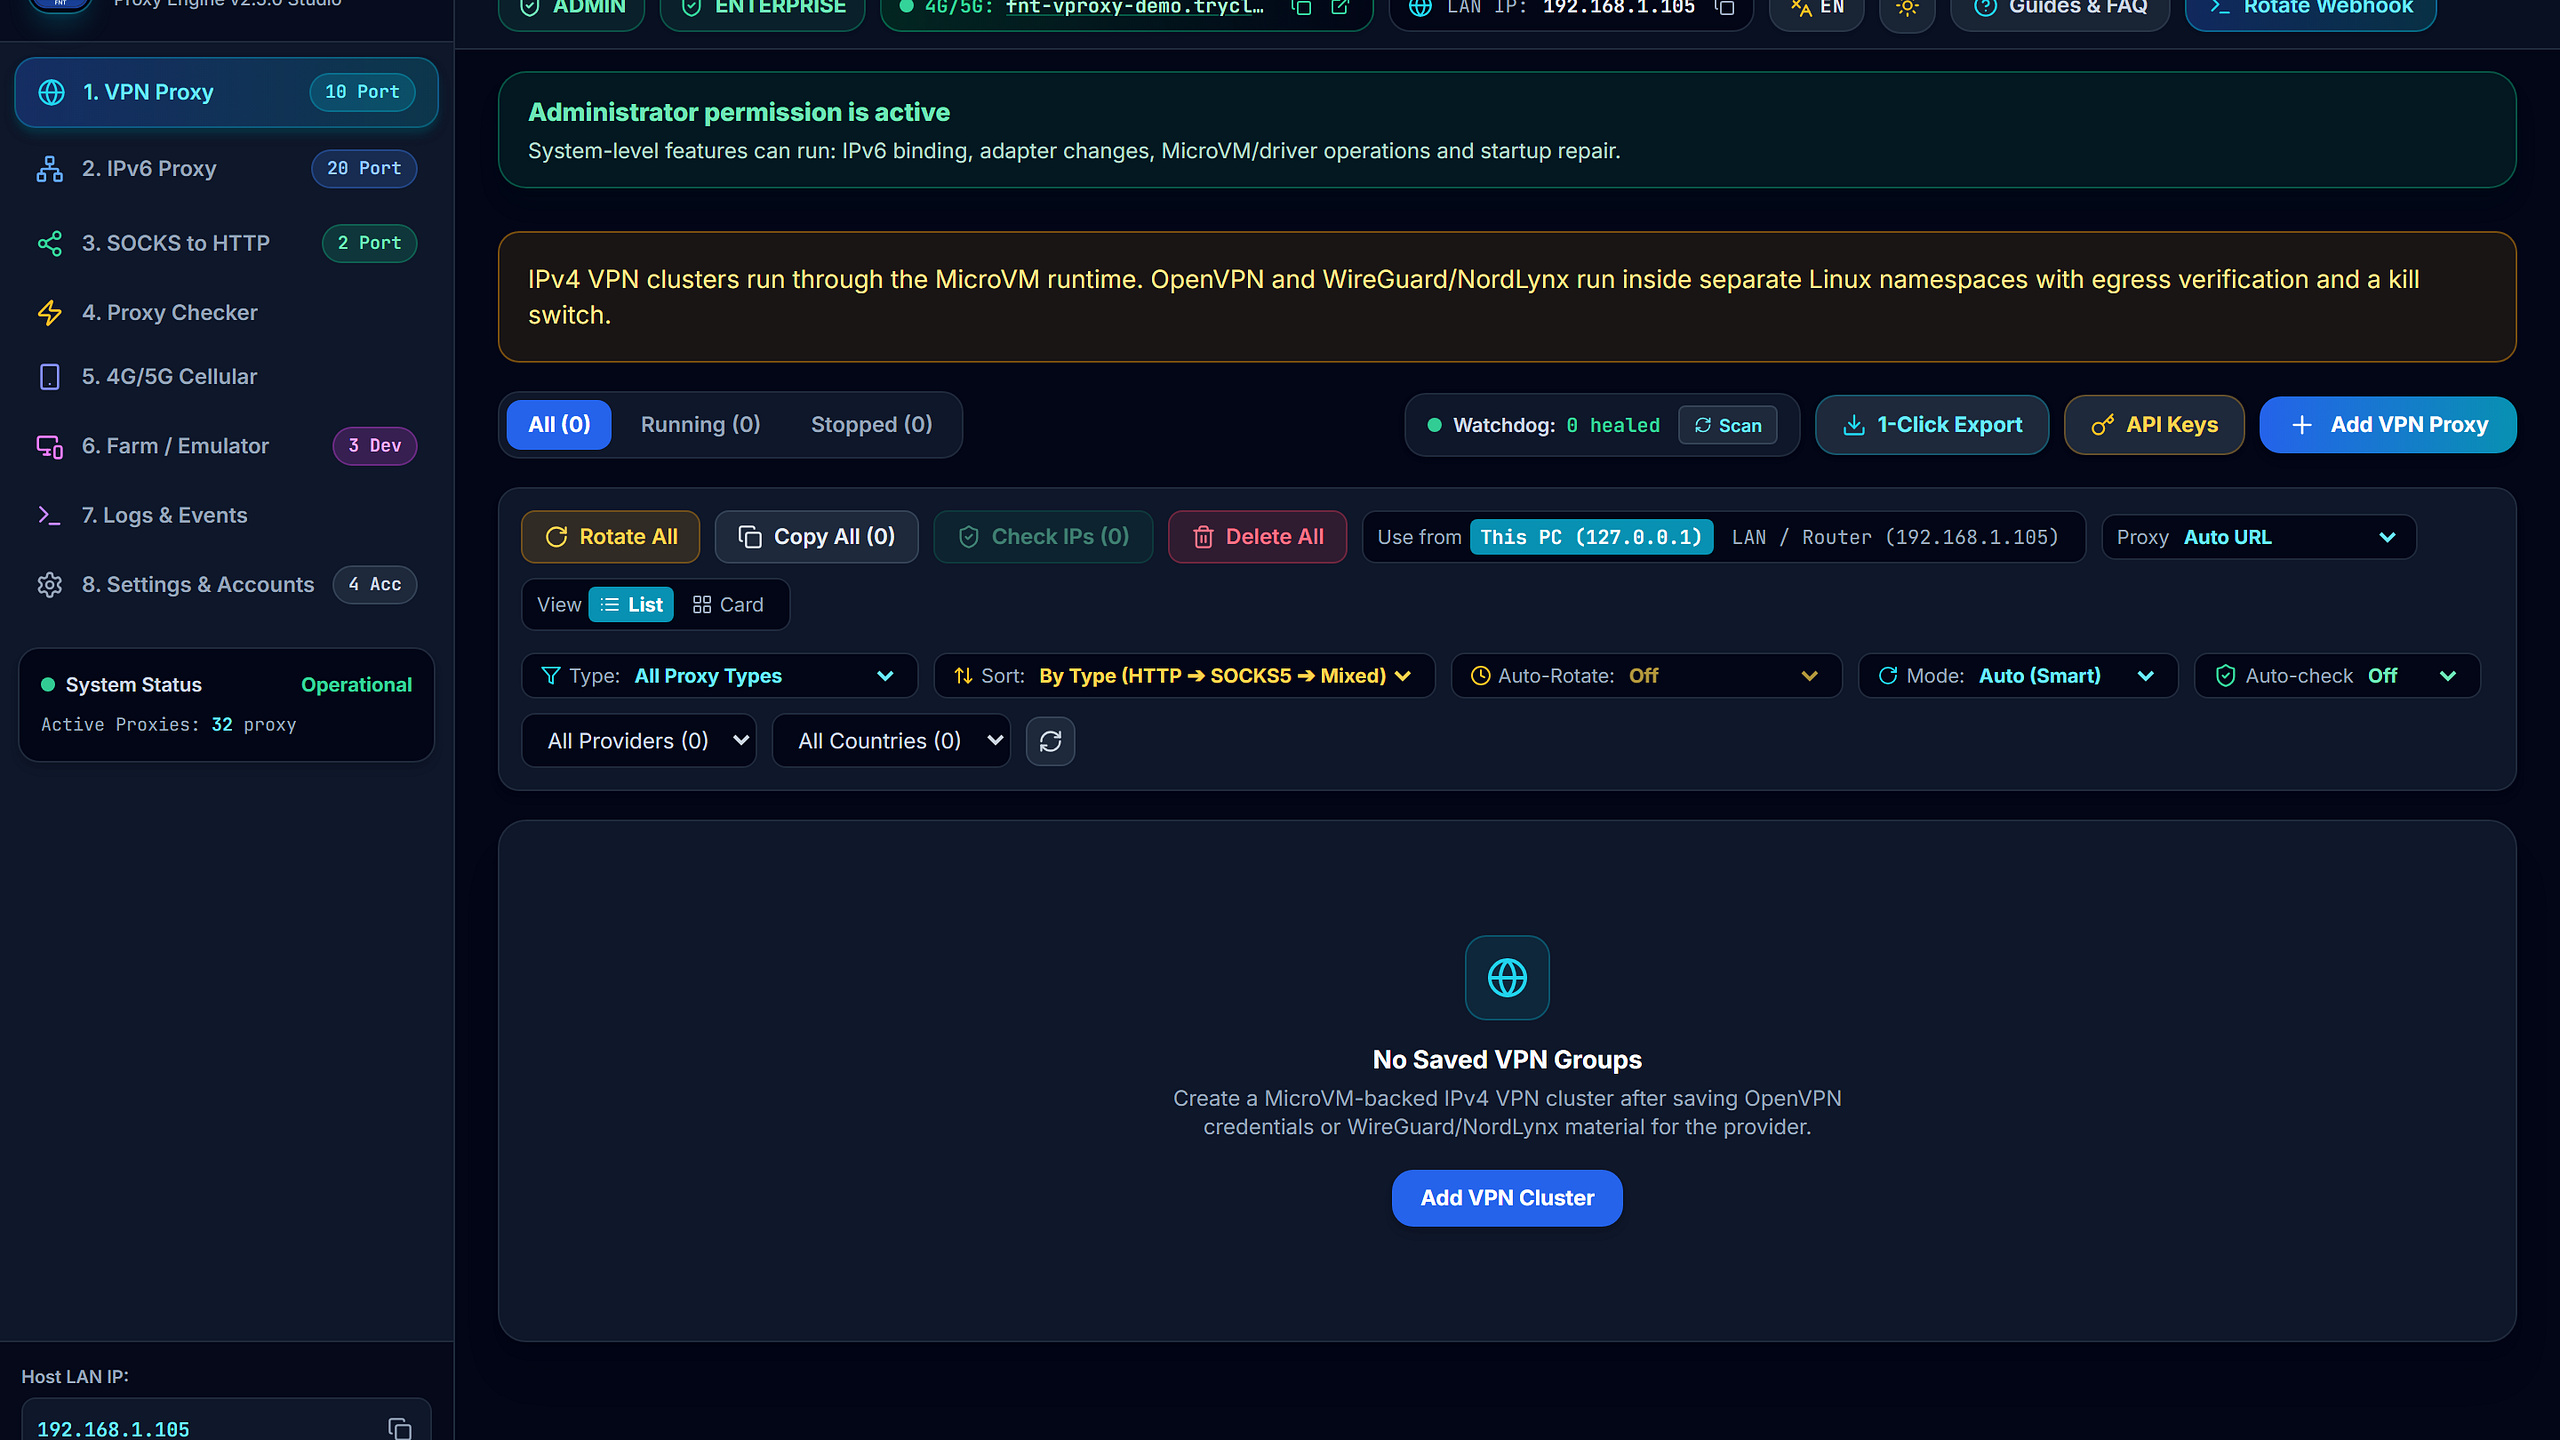The height and width of the screenshot is (1440, 2560).
Task: Open the Sort By Type dropdown
Action: pyautogui.click(x=1184, y=676)
